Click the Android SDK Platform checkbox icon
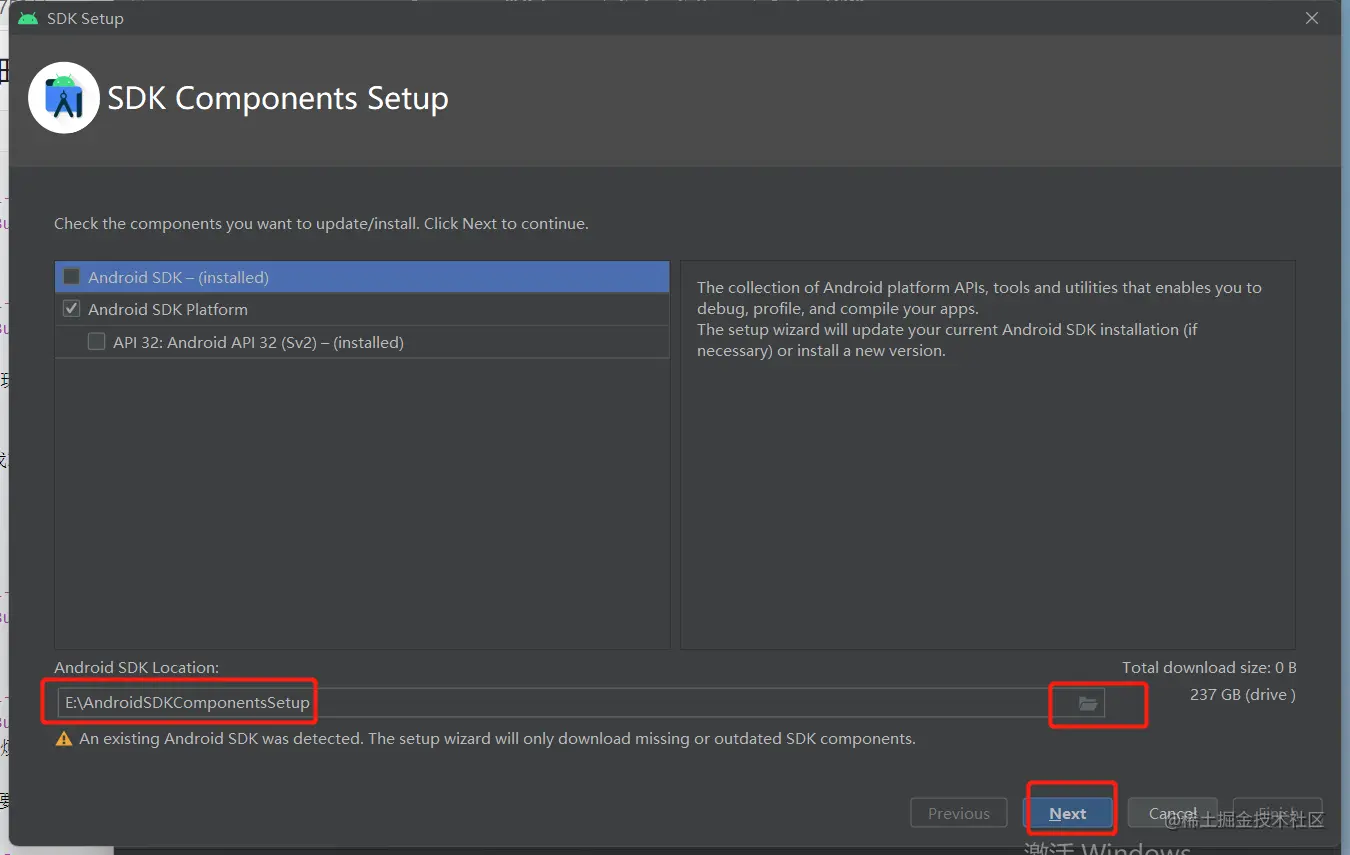The width and height of the screenshot is (1350, 855). 70,308
